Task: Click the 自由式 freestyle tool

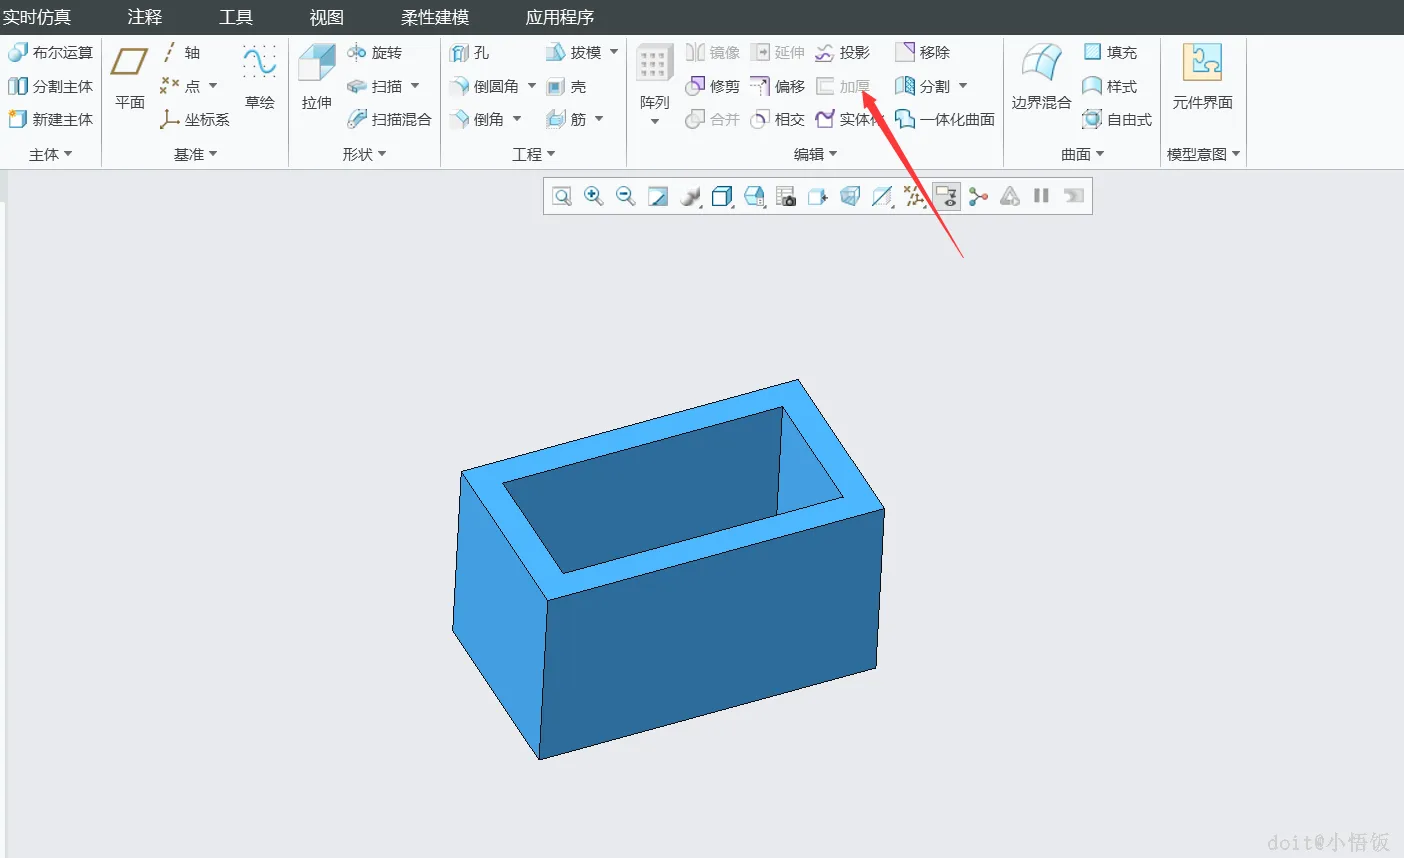Action: pyautogui.click(x=1117, y=119)
